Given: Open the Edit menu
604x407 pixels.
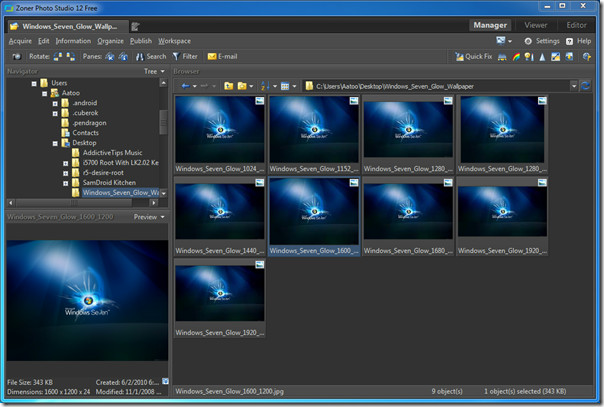Looking at the screenshot, I should click(44, 41).
